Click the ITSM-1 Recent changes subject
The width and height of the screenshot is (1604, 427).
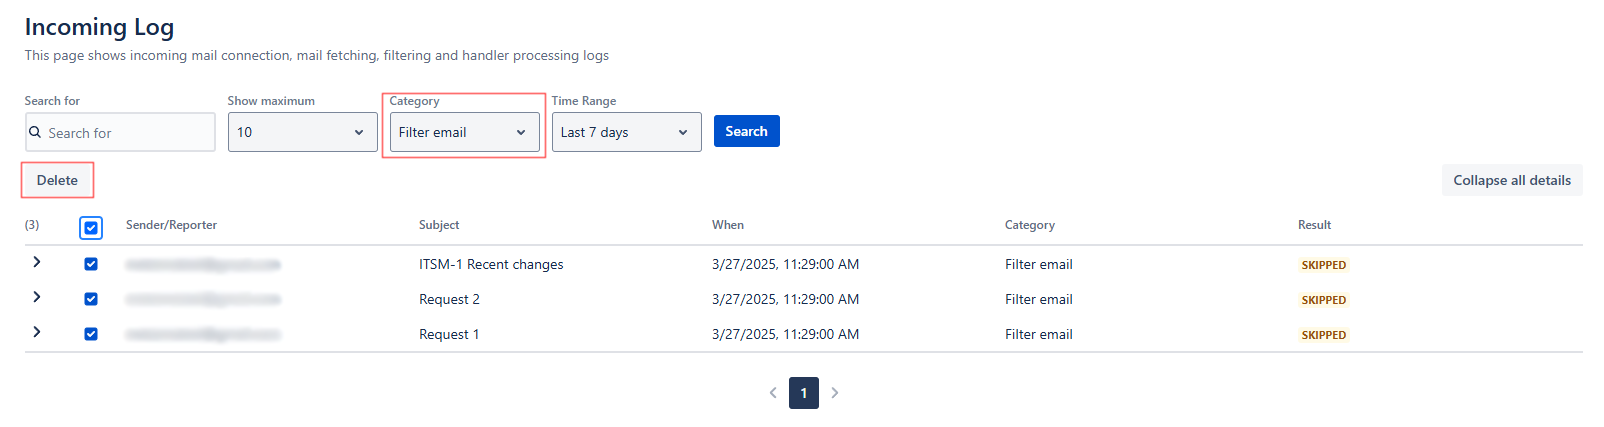[491, 264]
